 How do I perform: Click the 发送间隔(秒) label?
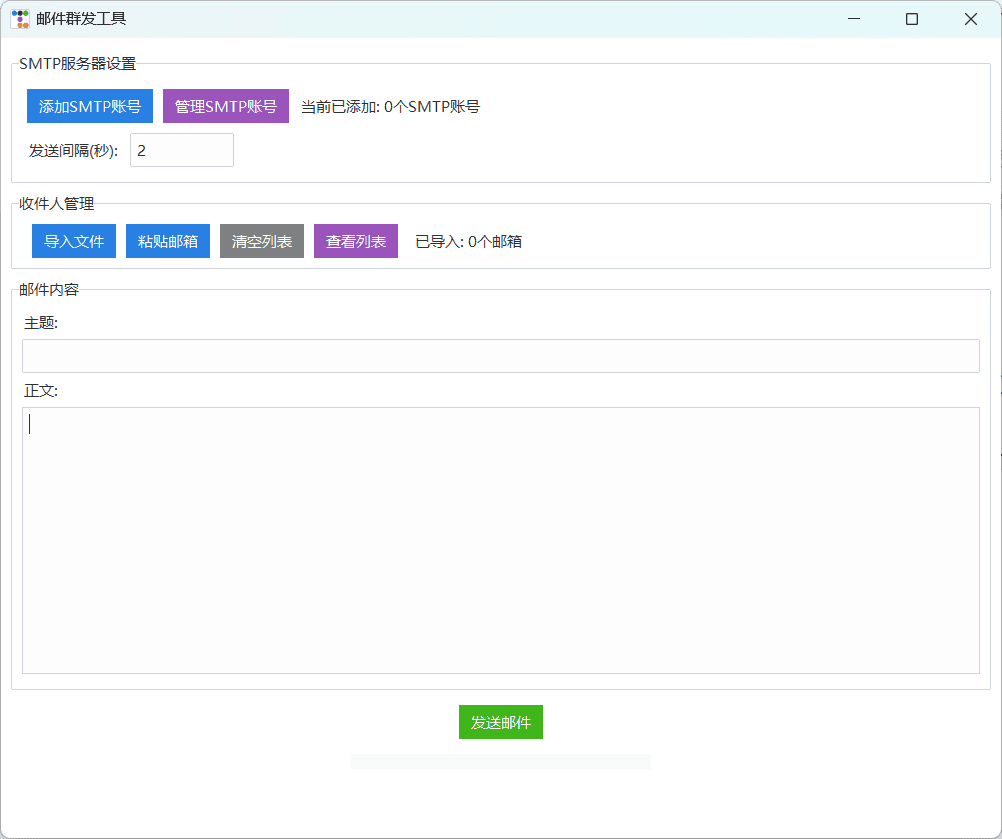tap(73, 151)
